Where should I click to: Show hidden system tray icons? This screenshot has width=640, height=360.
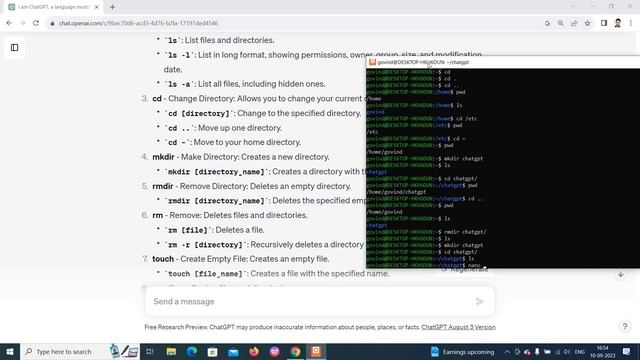(507, 351)
